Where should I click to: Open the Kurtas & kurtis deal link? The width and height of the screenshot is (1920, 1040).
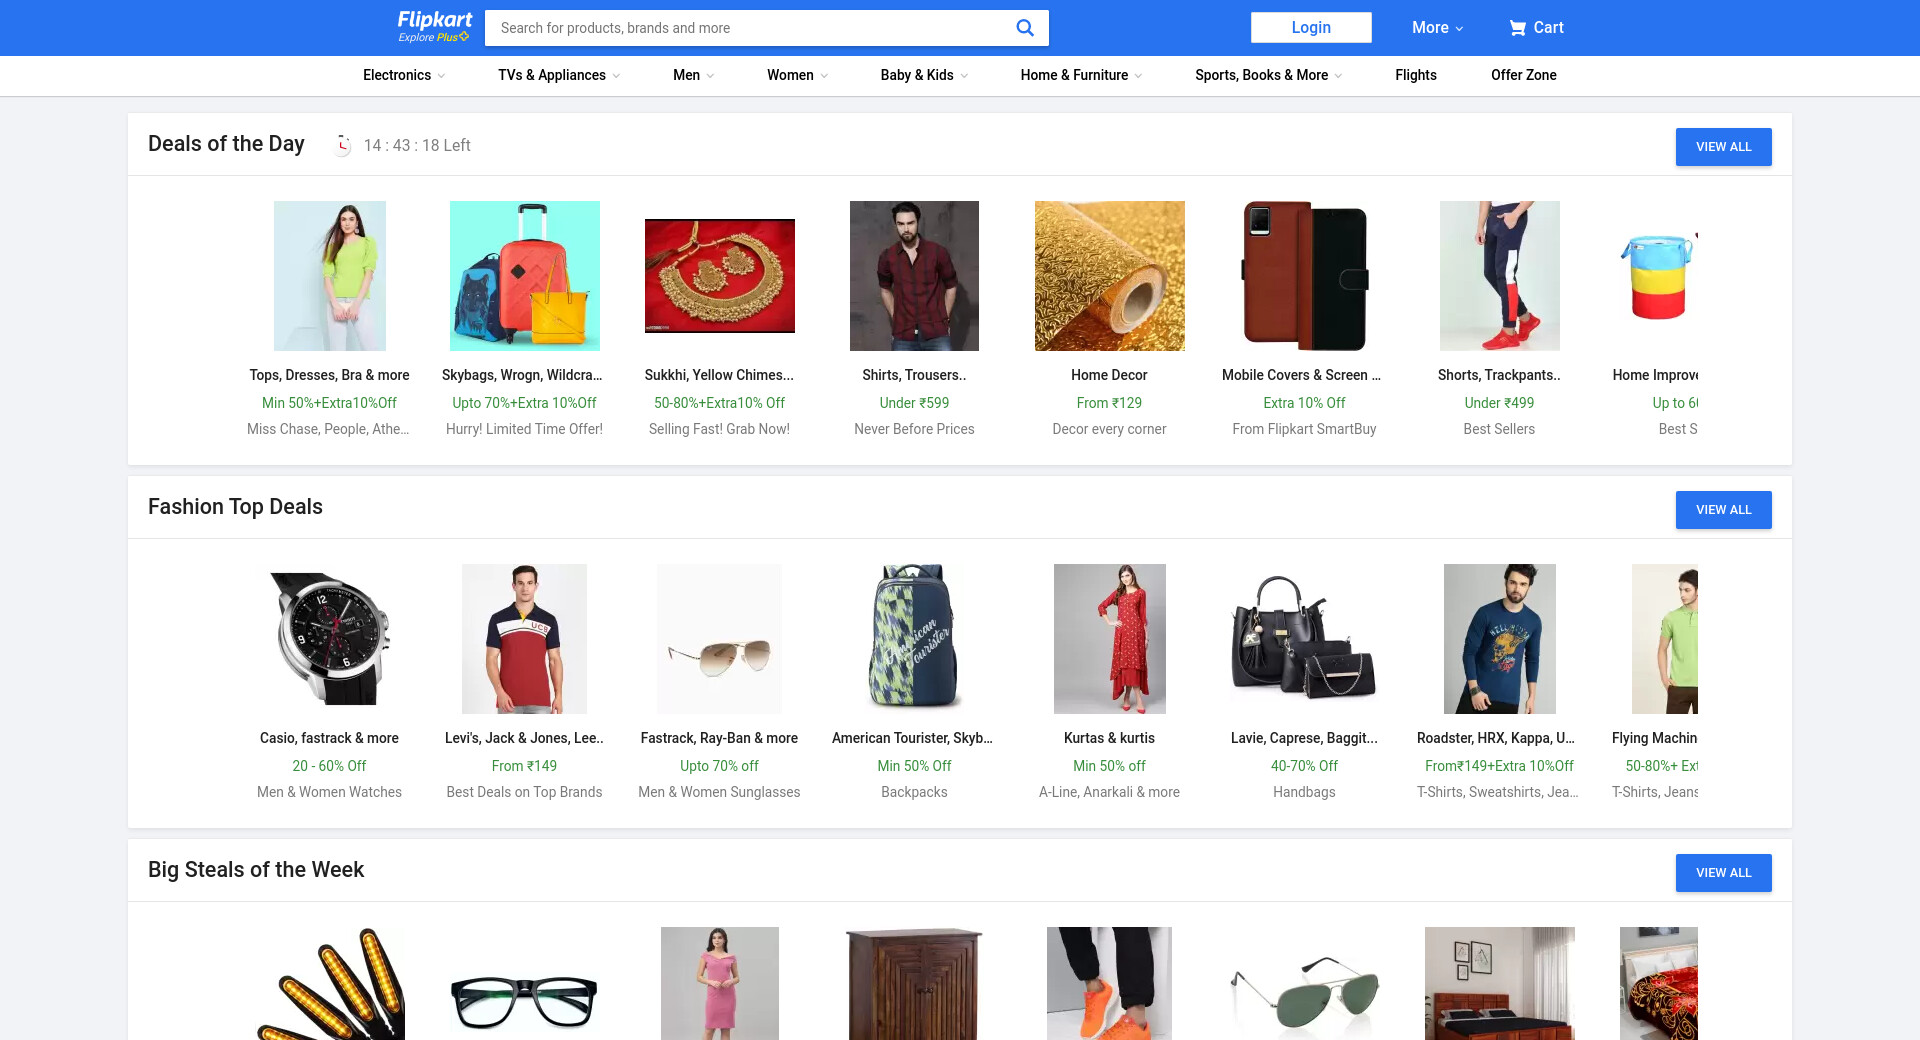pos(1109,738)
